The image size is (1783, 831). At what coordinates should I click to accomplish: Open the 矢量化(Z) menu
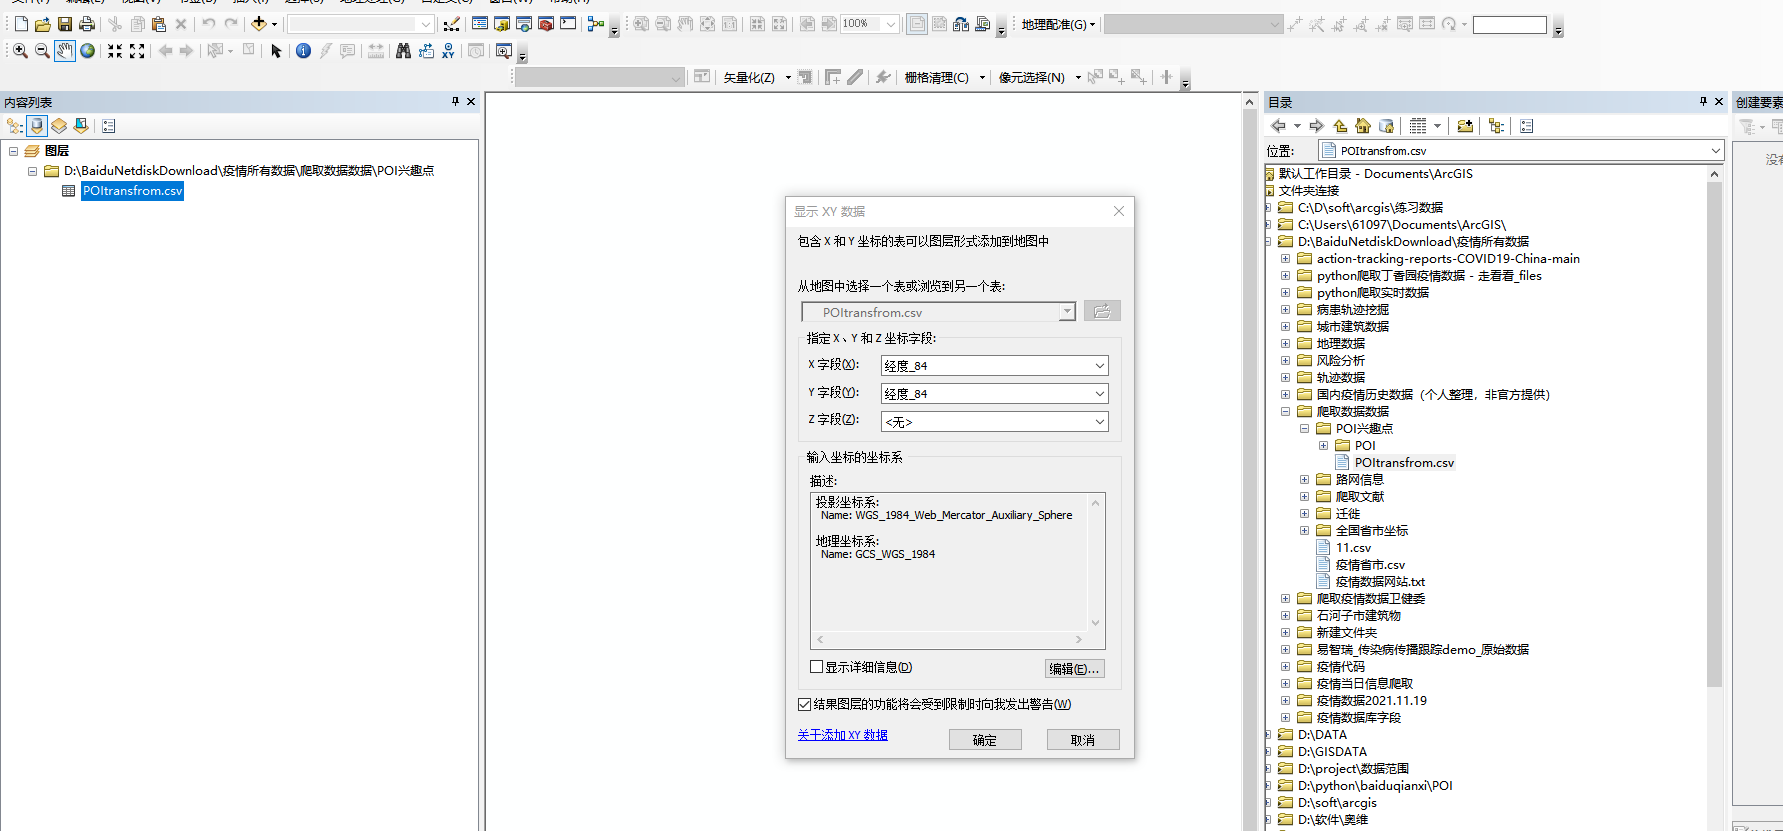tap(757, 77)
